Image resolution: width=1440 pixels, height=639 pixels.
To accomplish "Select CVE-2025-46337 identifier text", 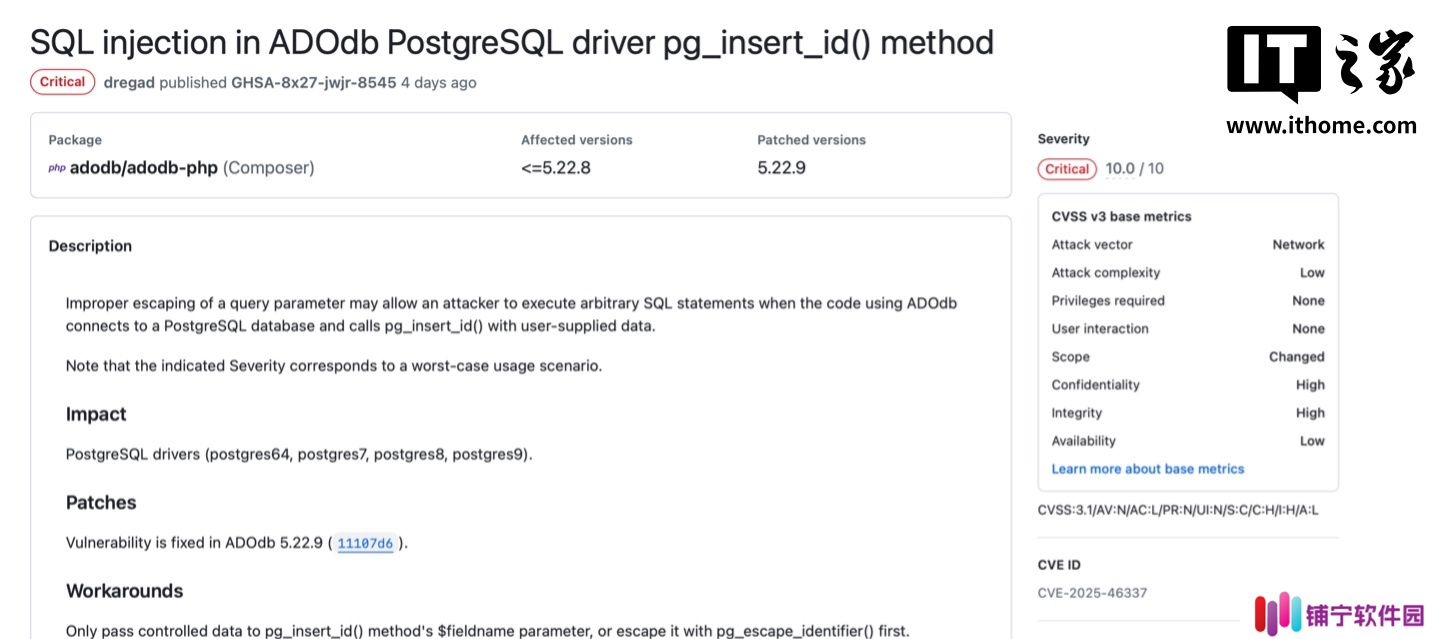I will tap(1093, 593).
